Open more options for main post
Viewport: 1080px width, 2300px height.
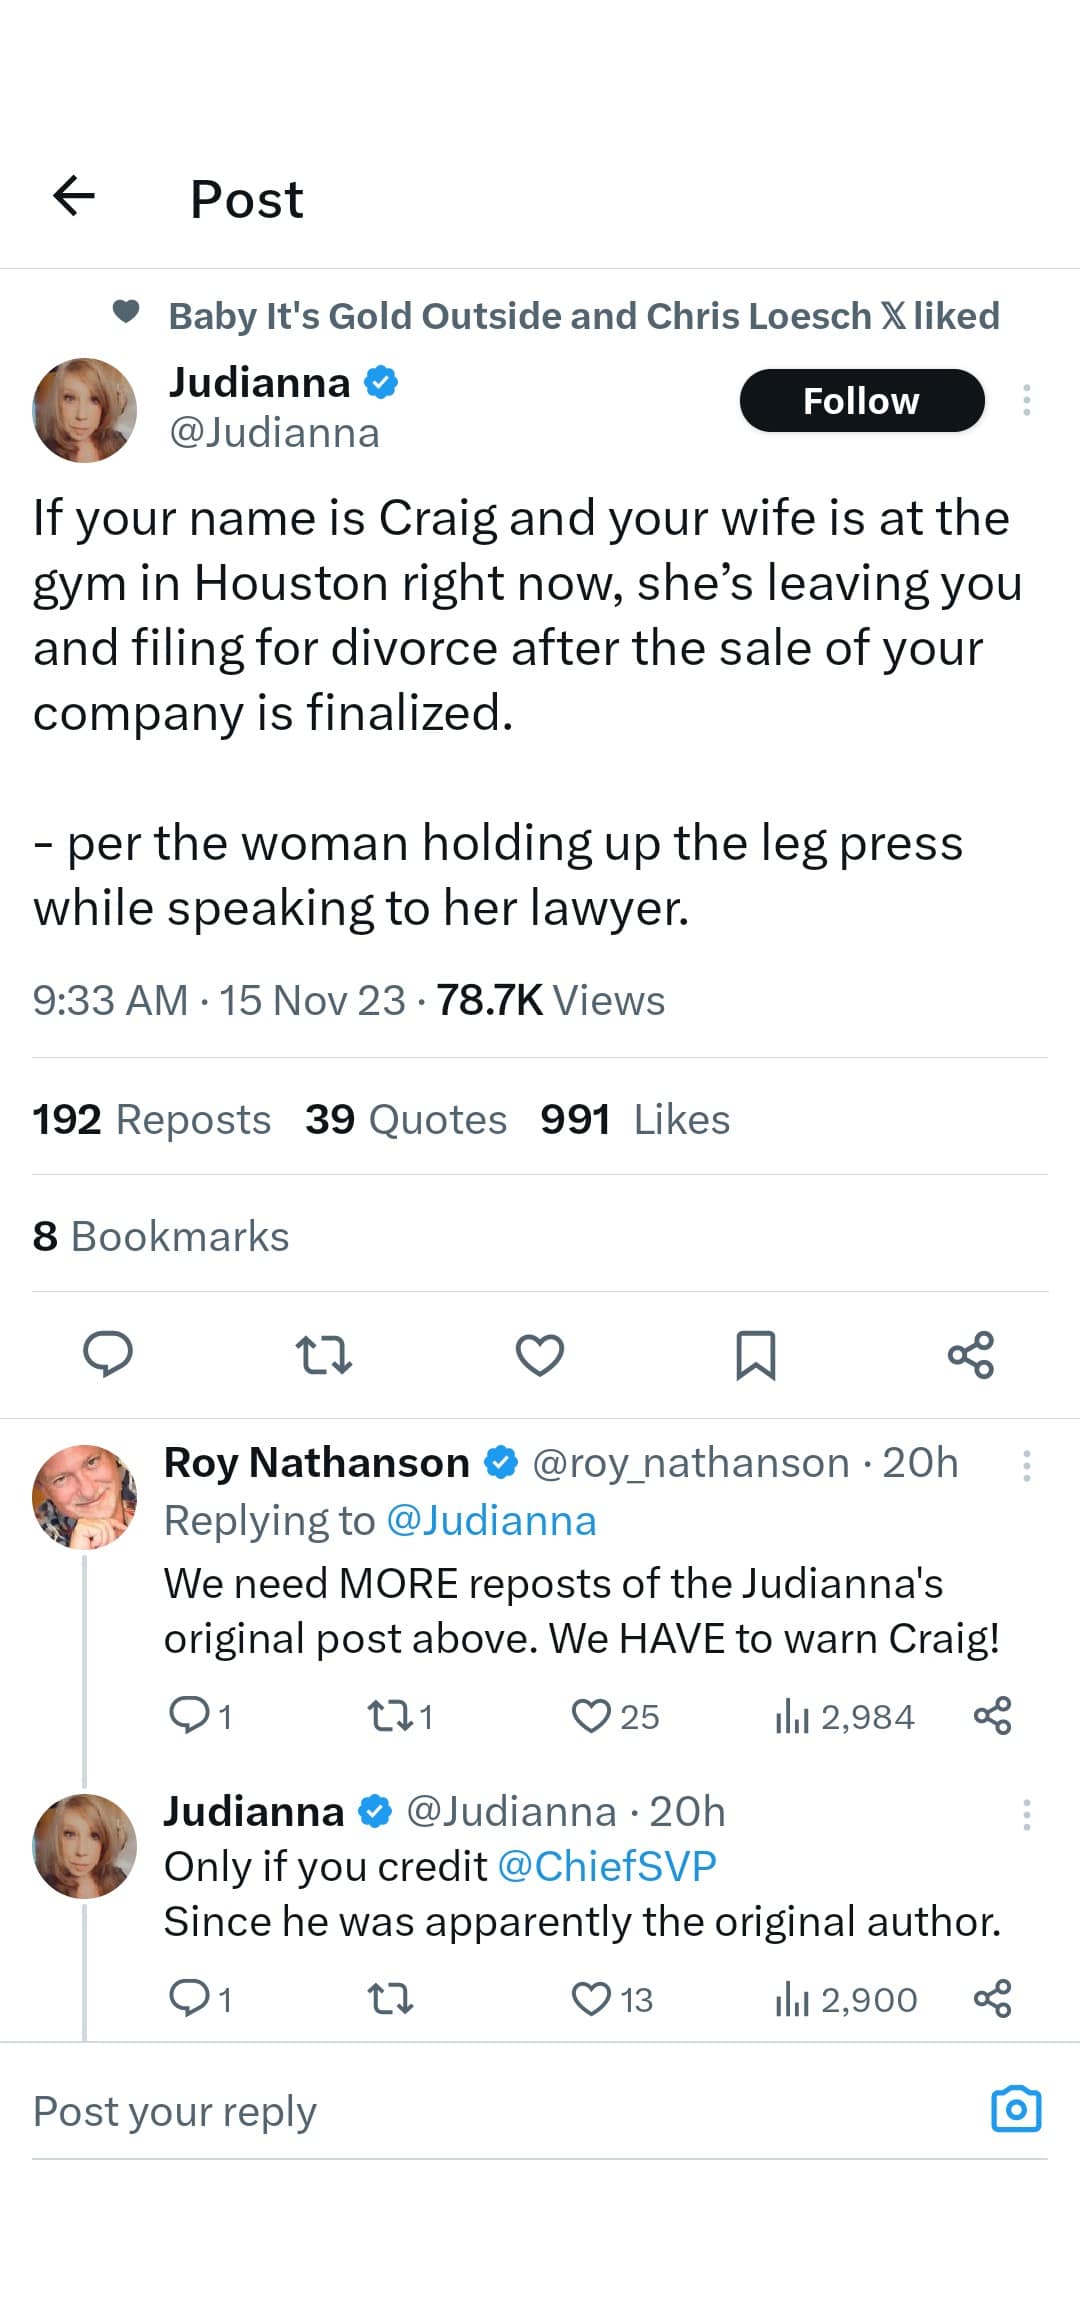pos(1026,400)
